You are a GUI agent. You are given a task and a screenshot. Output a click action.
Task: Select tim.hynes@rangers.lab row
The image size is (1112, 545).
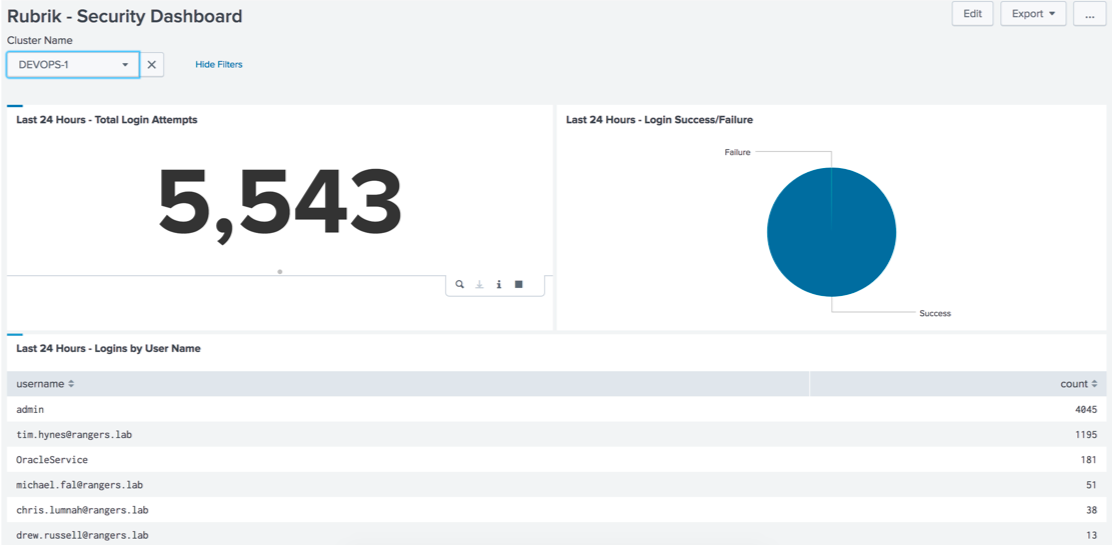tap(556, 434)
